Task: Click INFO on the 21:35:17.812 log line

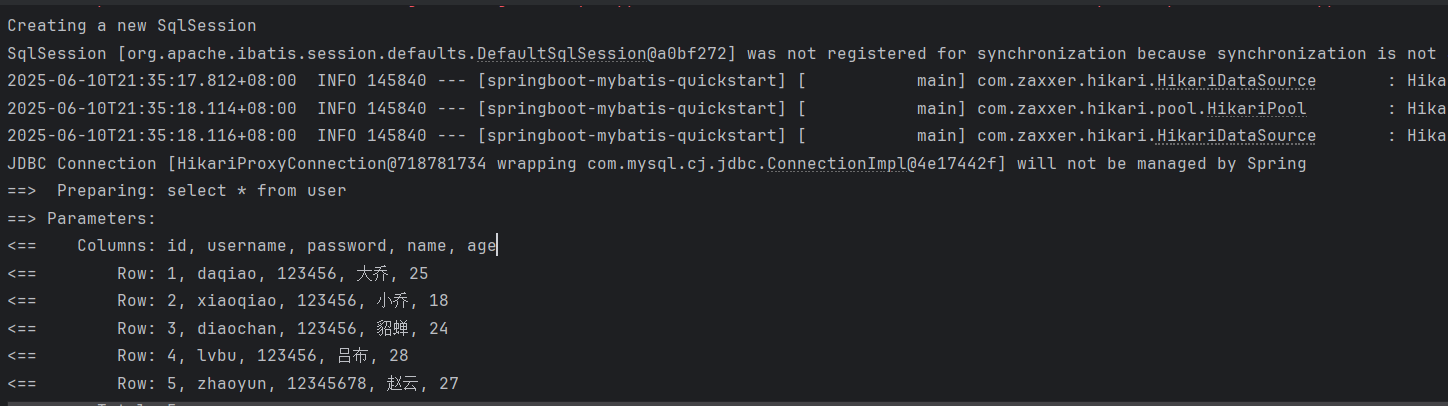Action: click(x=337, y=81)
